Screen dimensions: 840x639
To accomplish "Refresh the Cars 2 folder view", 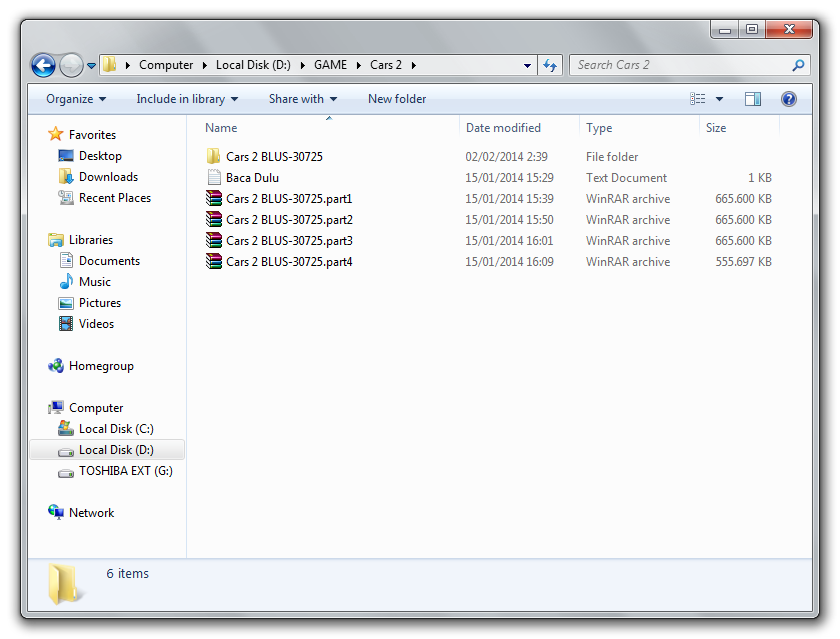I will 550,65.
